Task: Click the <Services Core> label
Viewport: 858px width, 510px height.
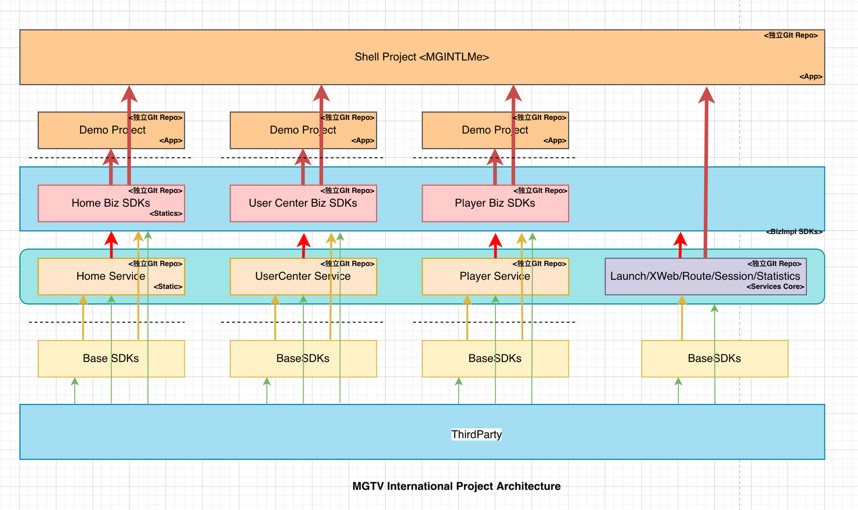Action: coord(775,287)
